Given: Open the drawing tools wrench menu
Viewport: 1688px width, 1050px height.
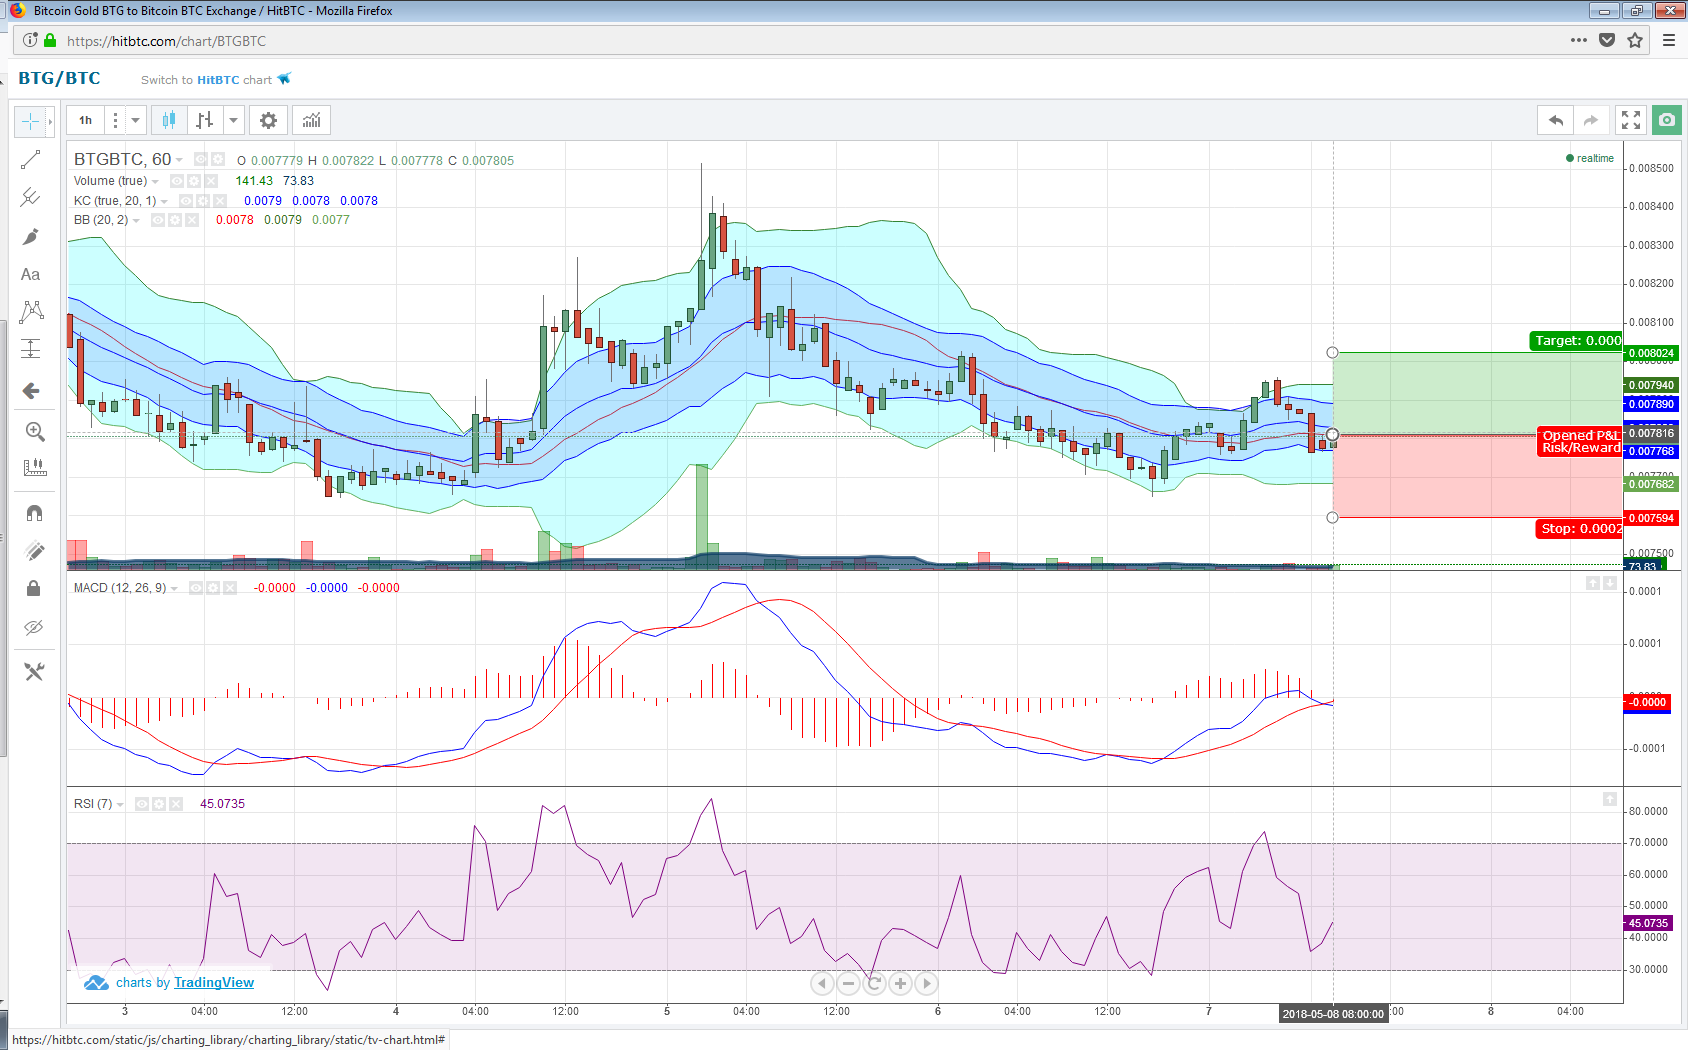Looking at the screenshot, I should pyautogui.click(x=35, y=672).
